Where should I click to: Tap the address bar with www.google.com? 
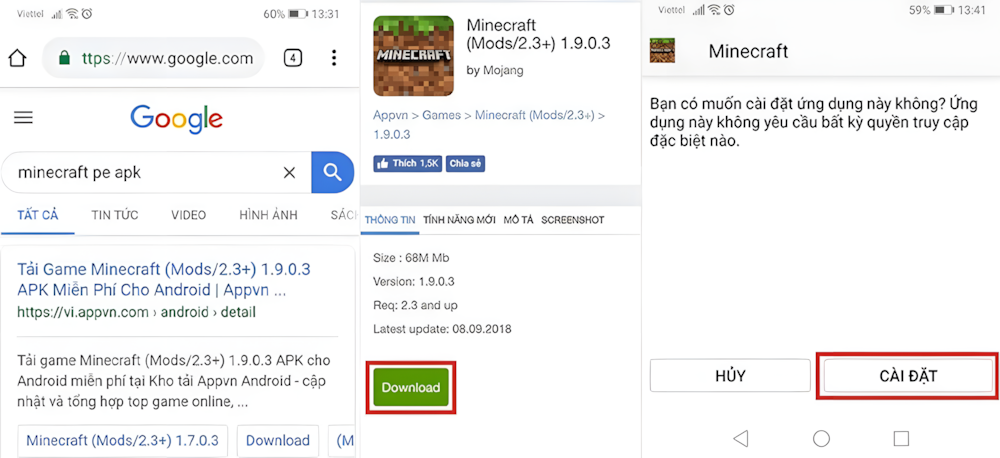tap(153, 59)
